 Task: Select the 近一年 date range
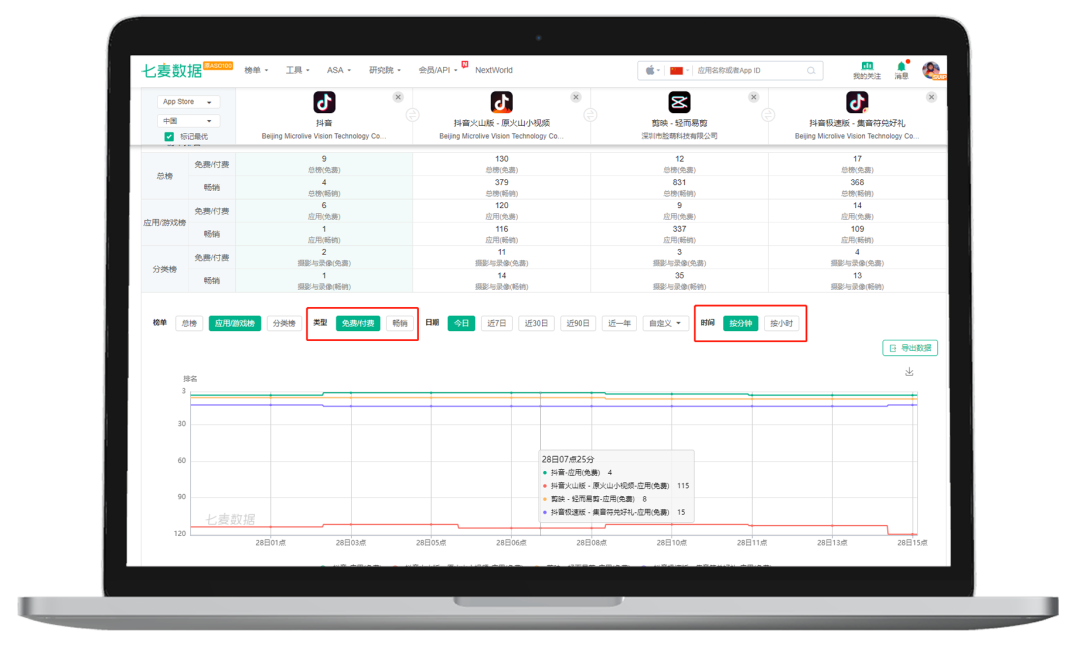point(619,323)
